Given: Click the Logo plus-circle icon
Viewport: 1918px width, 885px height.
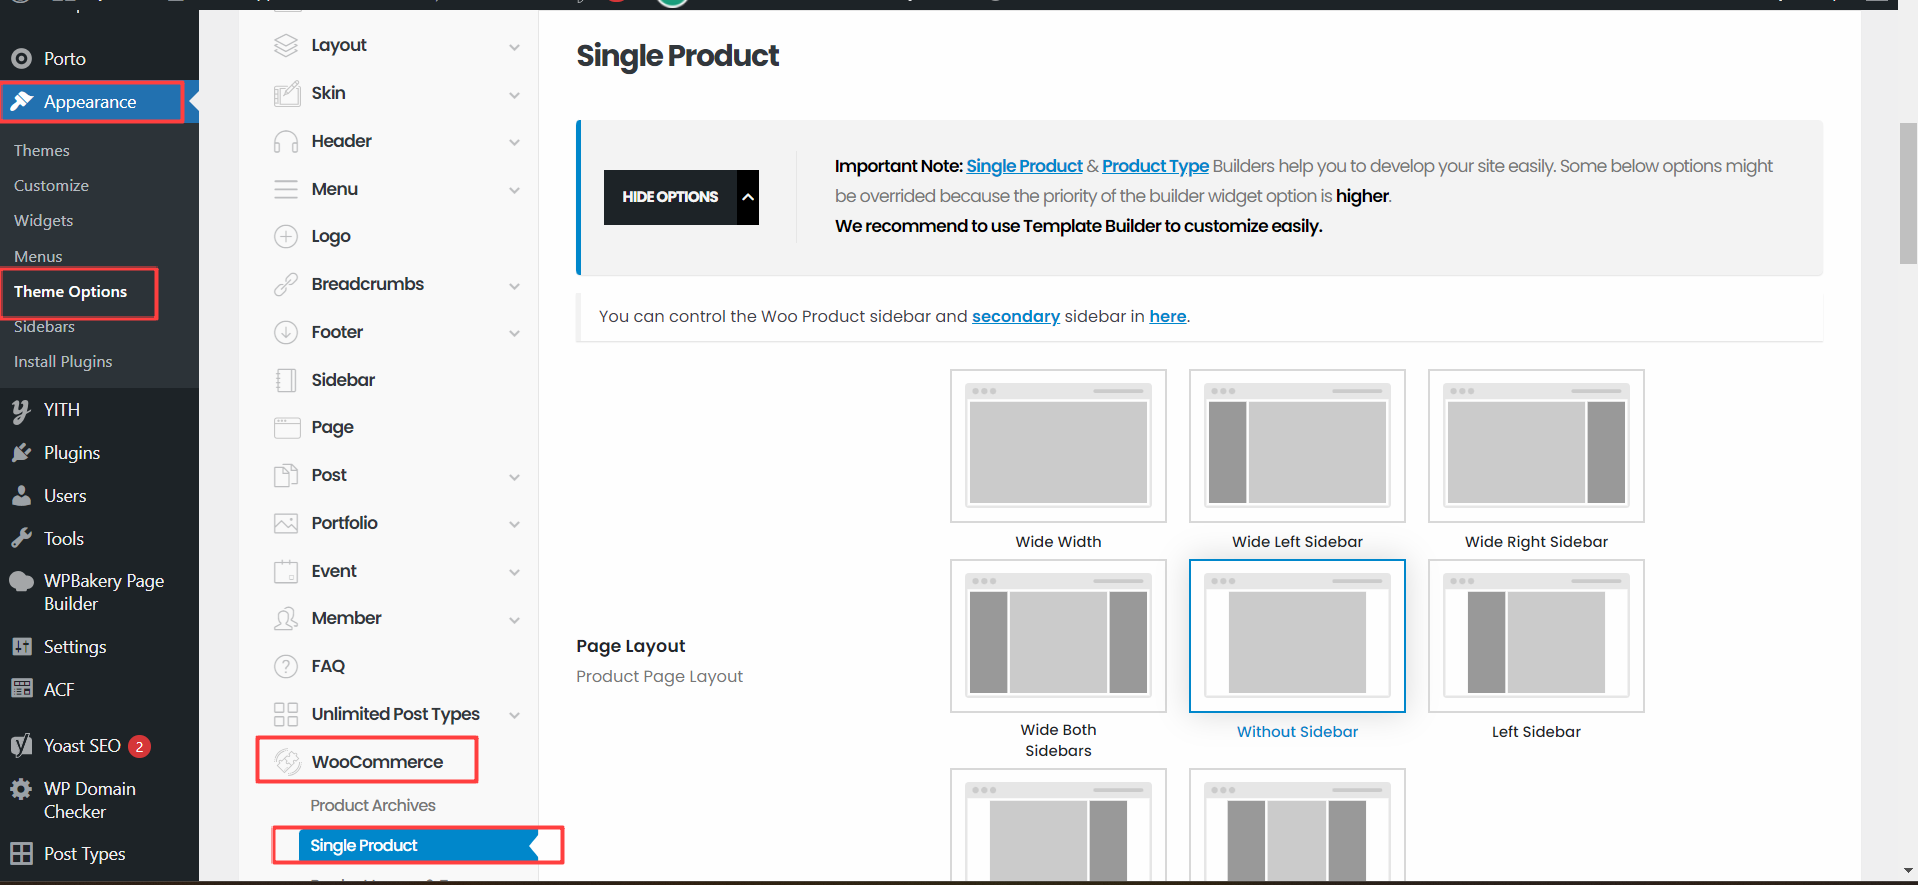Looking at the screenshot, I should click(286, 236).
